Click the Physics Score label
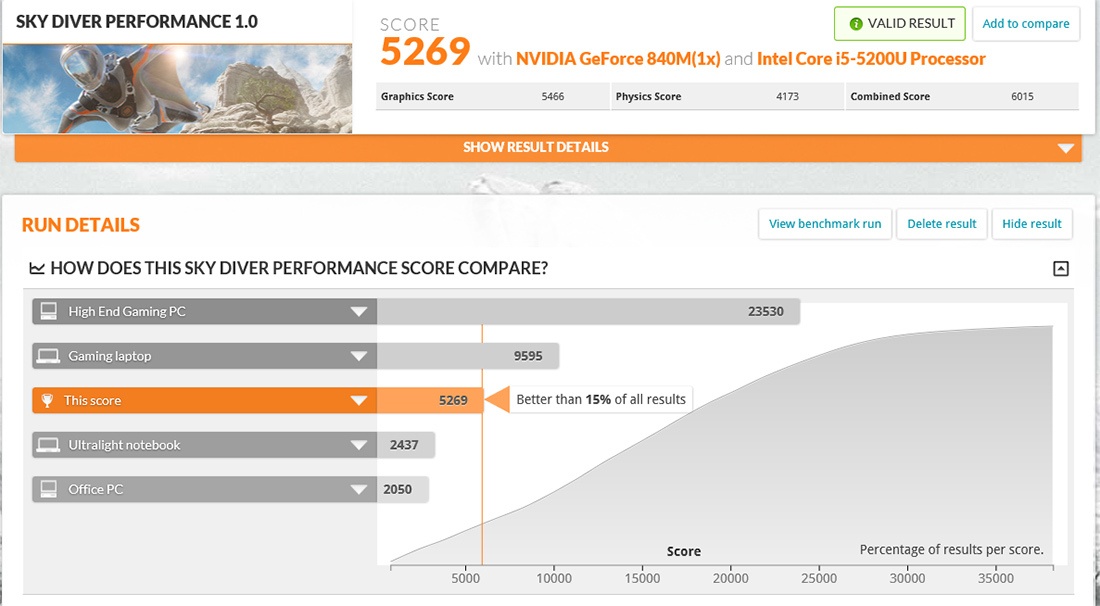Screen dimensions: 1100x606 click(648, 97)
